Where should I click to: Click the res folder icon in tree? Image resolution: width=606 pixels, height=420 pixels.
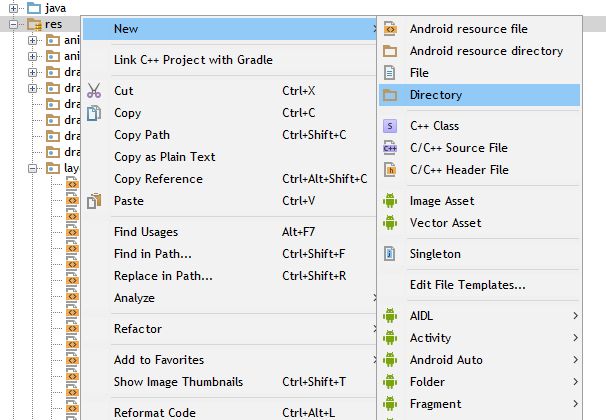[x=34, y=25]
